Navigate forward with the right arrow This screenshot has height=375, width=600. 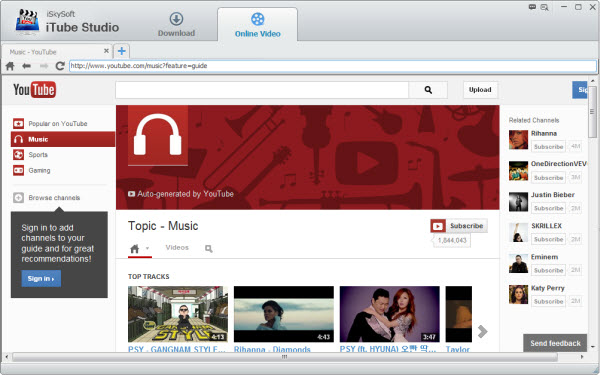pos(44,66)
